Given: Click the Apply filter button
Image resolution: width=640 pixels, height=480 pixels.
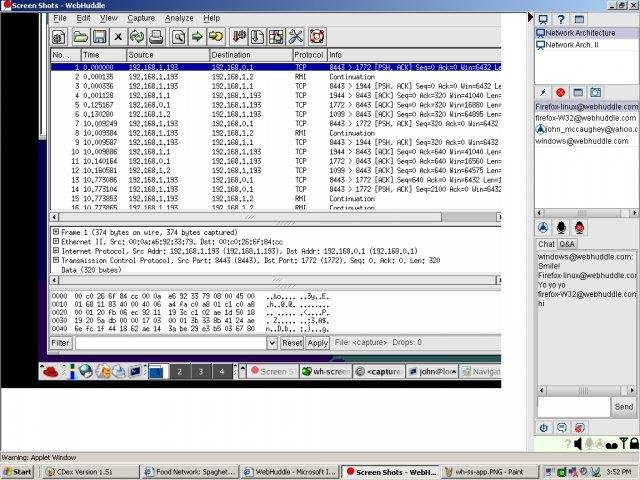Looking at the screenshot, I should (x=318, y=343).
